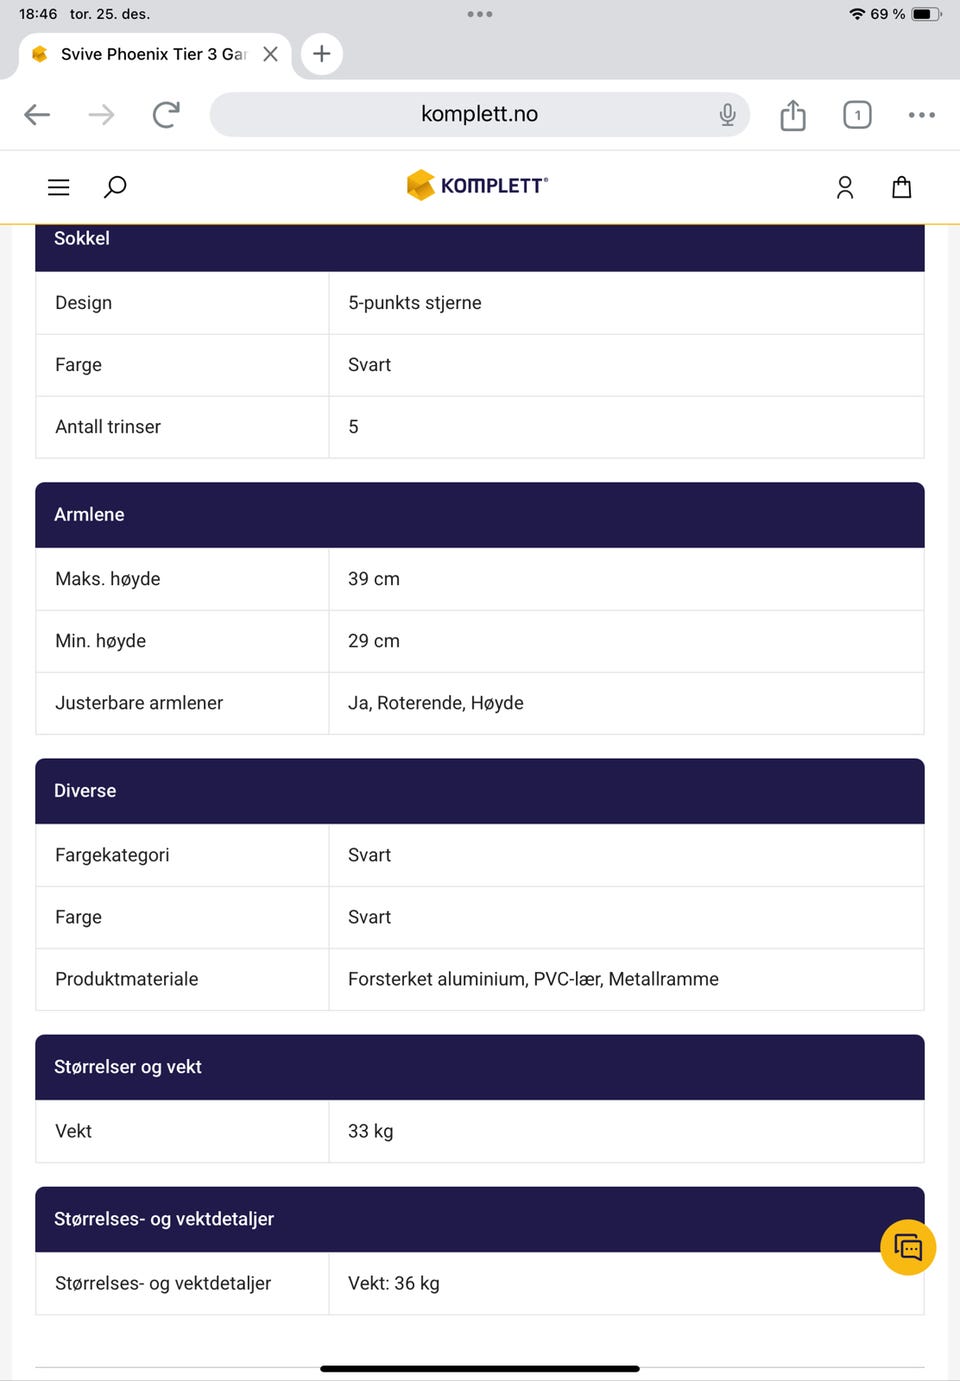Open the shopping bag
Image resolution: width=960 pixels, height=1381 pixels.
click(901, 187)
